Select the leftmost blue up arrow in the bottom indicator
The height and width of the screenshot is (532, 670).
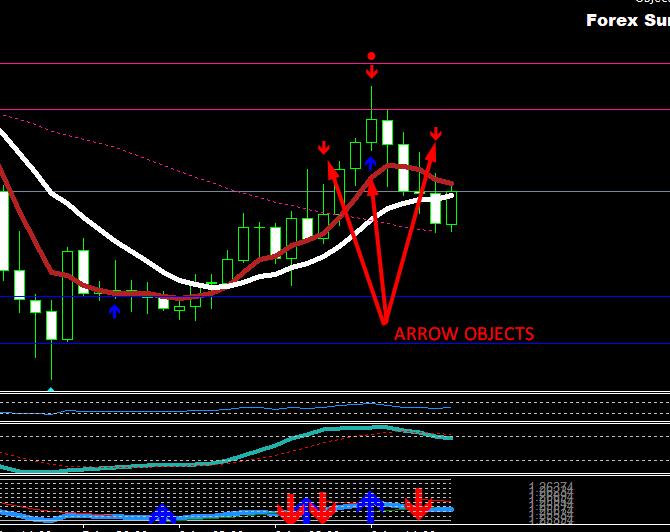pos(162,514)
